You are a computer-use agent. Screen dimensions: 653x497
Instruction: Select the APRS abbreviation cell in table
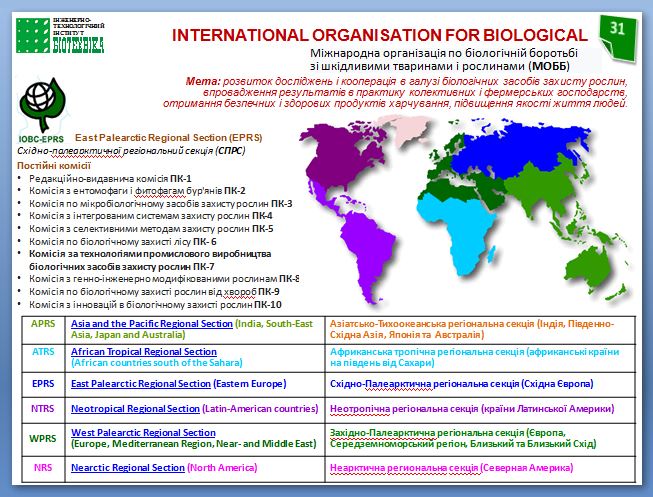(x=43, y=324)
